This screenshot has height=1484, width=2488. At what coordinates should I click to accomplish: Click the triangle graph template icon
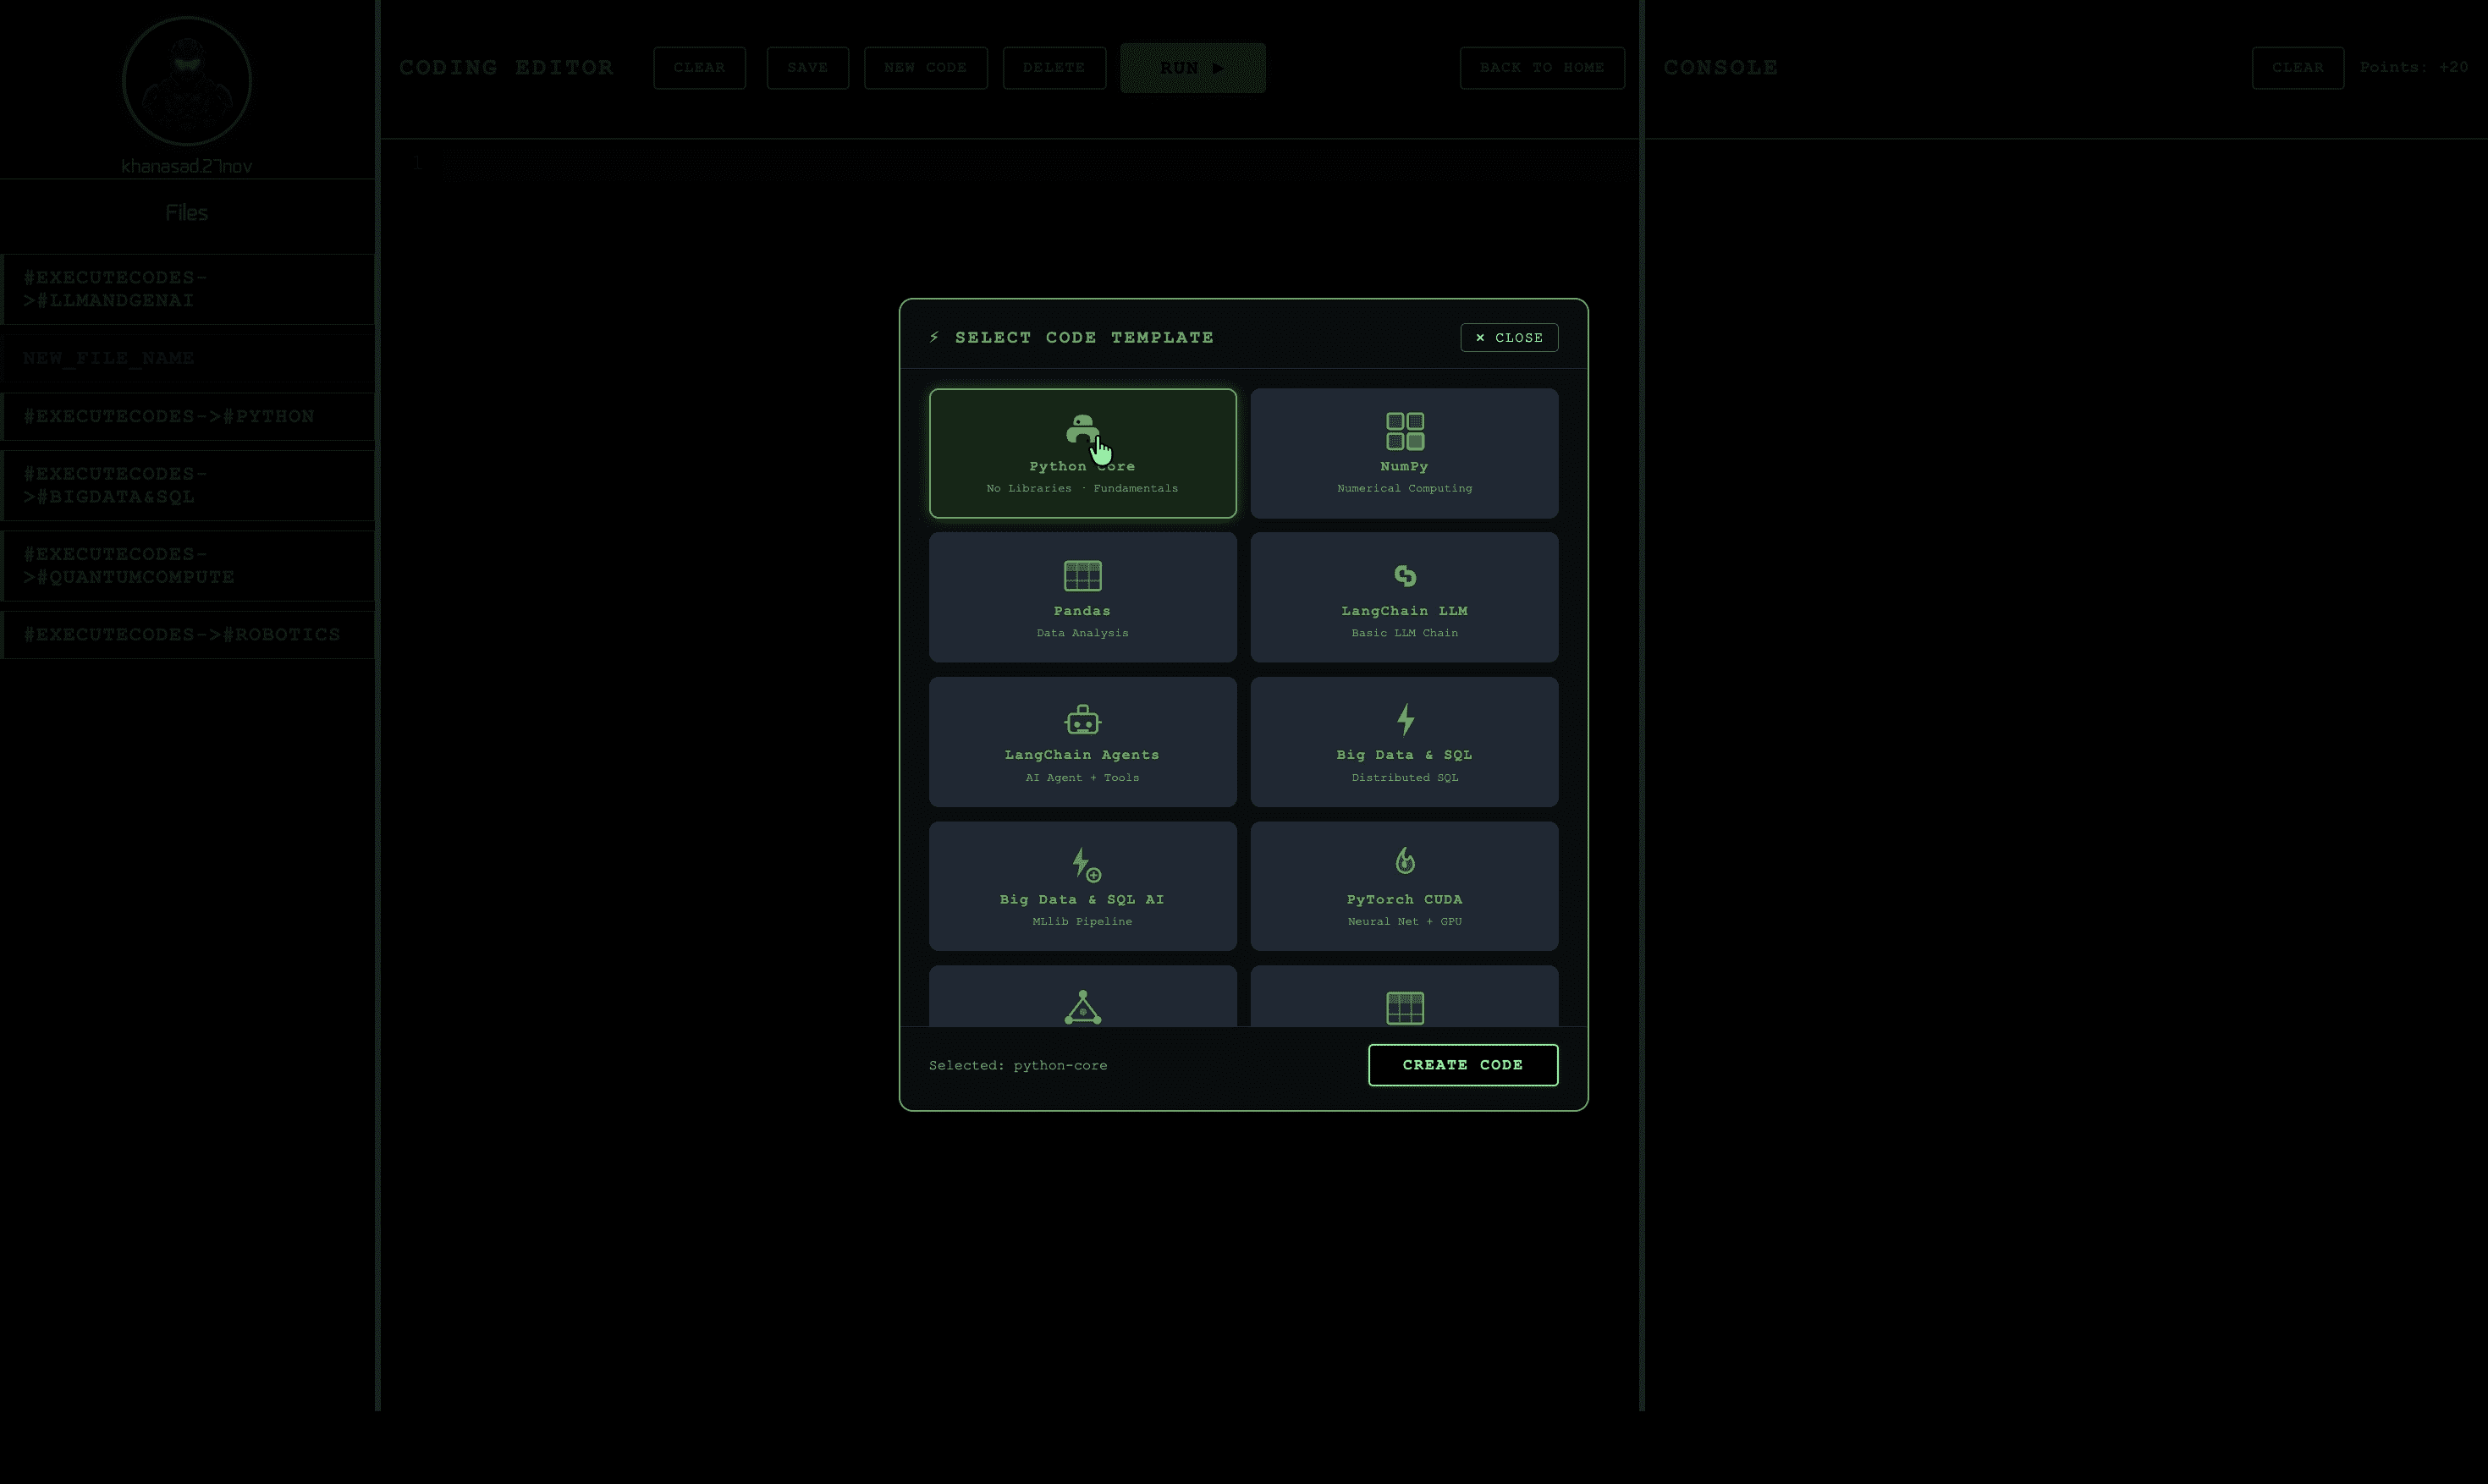pyautogui.click(x=1082, y=1007)
